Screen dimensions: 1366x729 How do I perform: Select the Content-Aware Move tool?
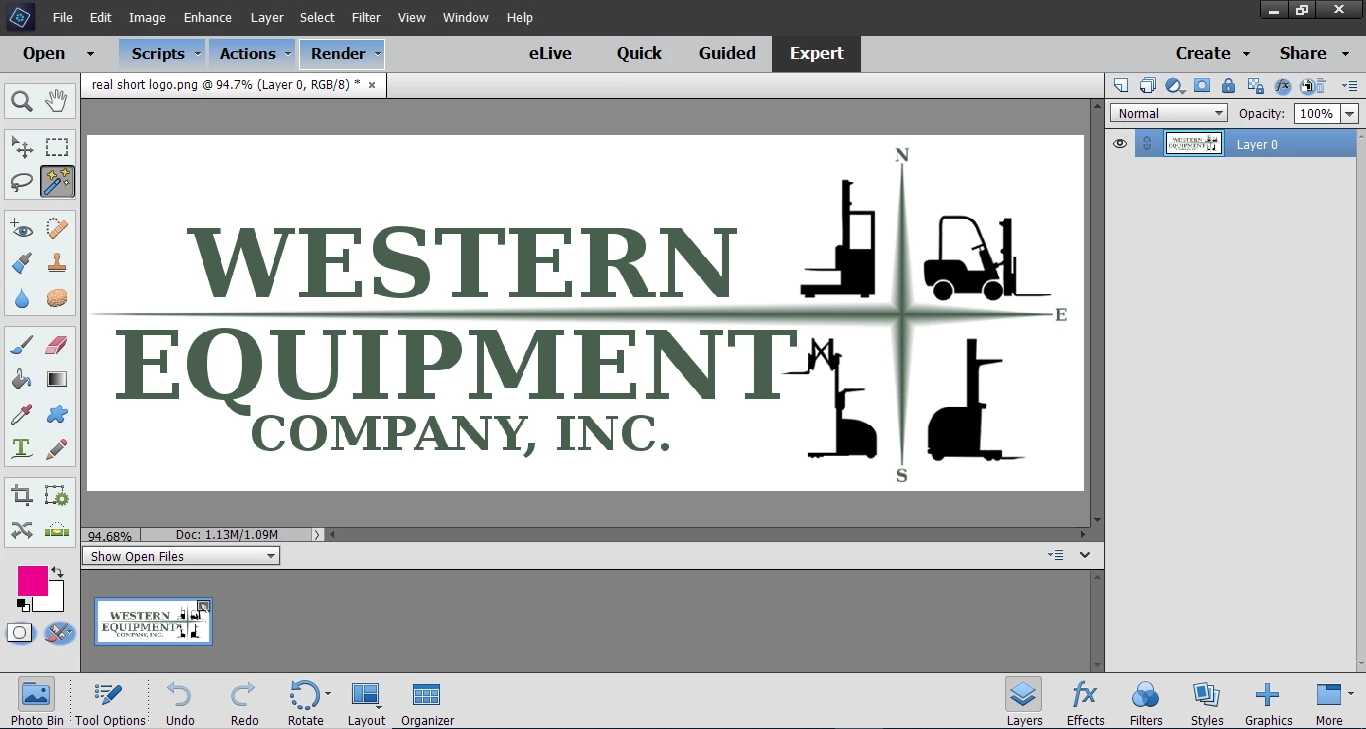coord(22,530)
